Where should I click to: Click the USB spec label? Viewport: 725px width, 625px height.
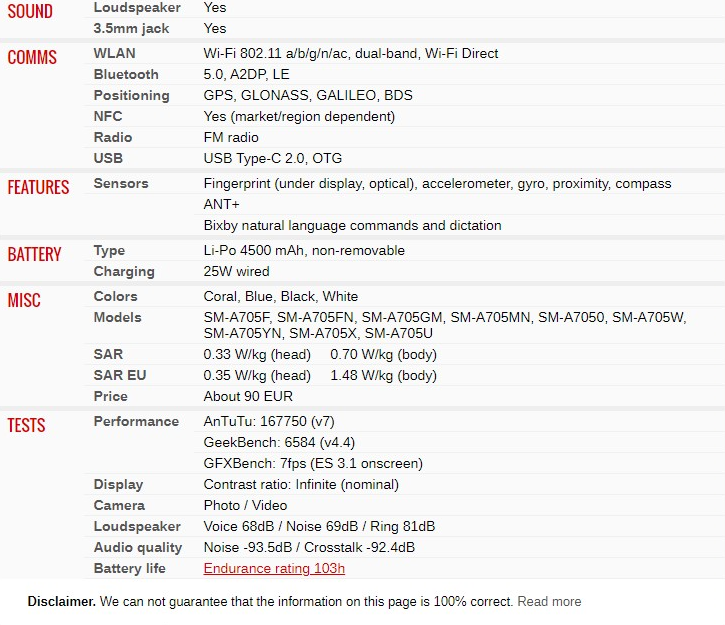[108, 158]
